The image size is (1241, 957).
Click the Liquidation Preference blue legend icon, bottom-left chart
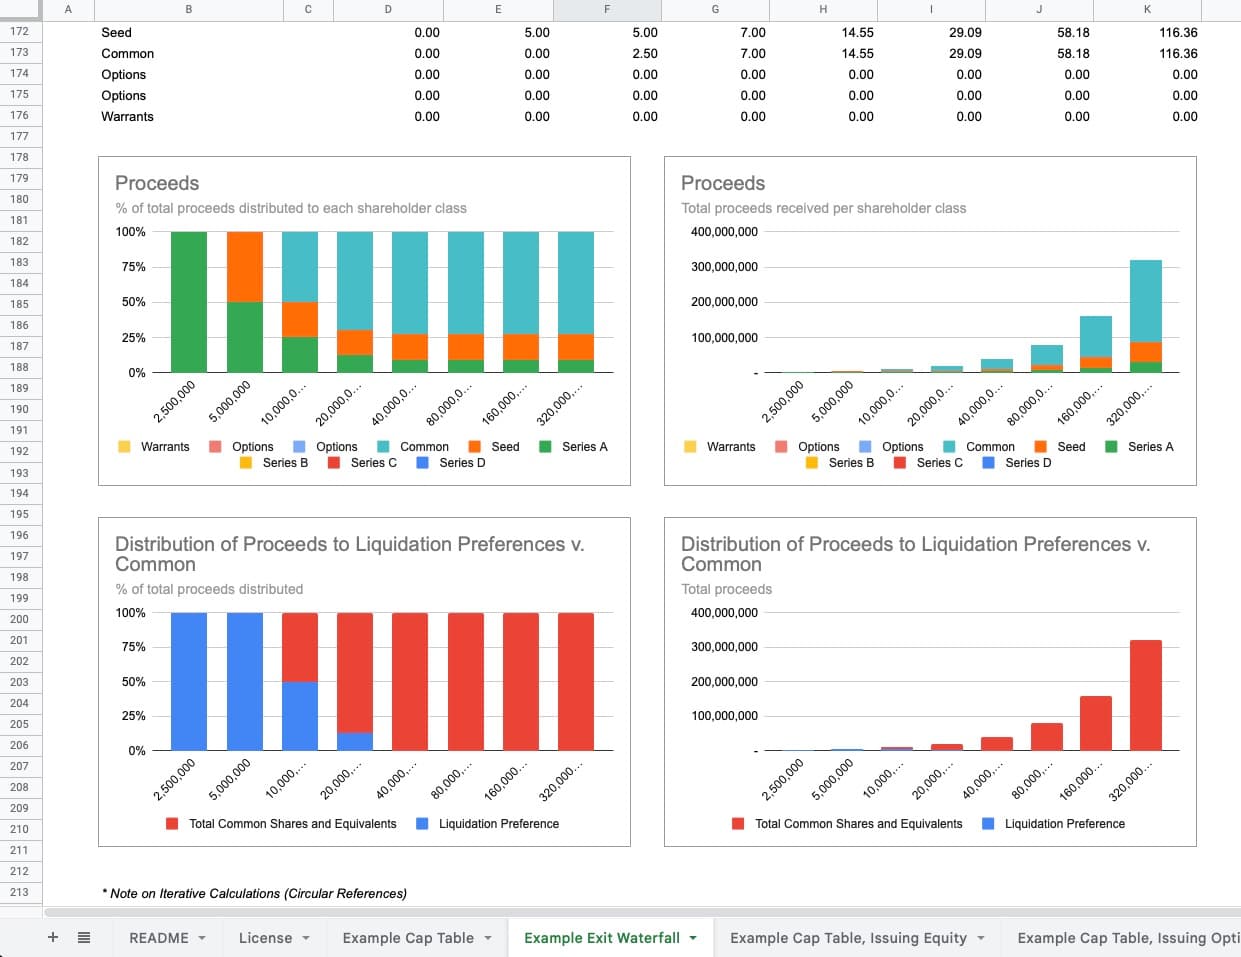tap(422, 824)
